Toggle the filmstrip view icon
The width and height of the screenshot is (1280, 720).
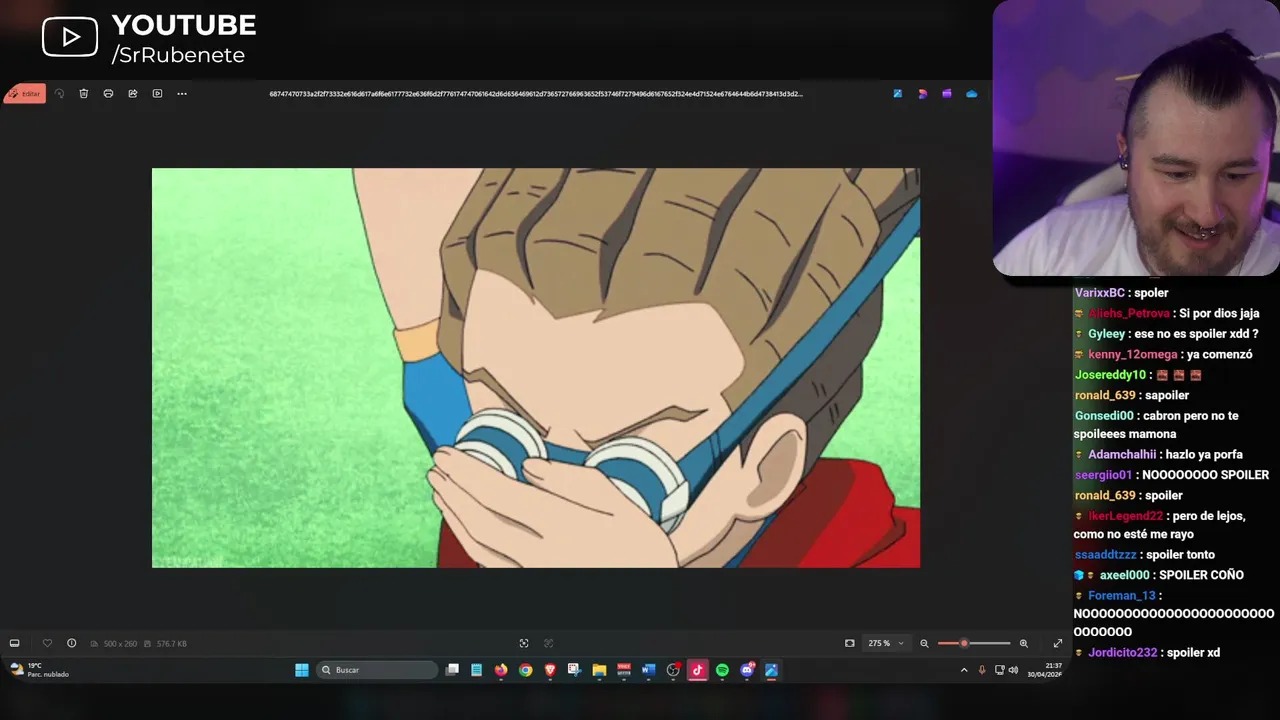point(14,643)
